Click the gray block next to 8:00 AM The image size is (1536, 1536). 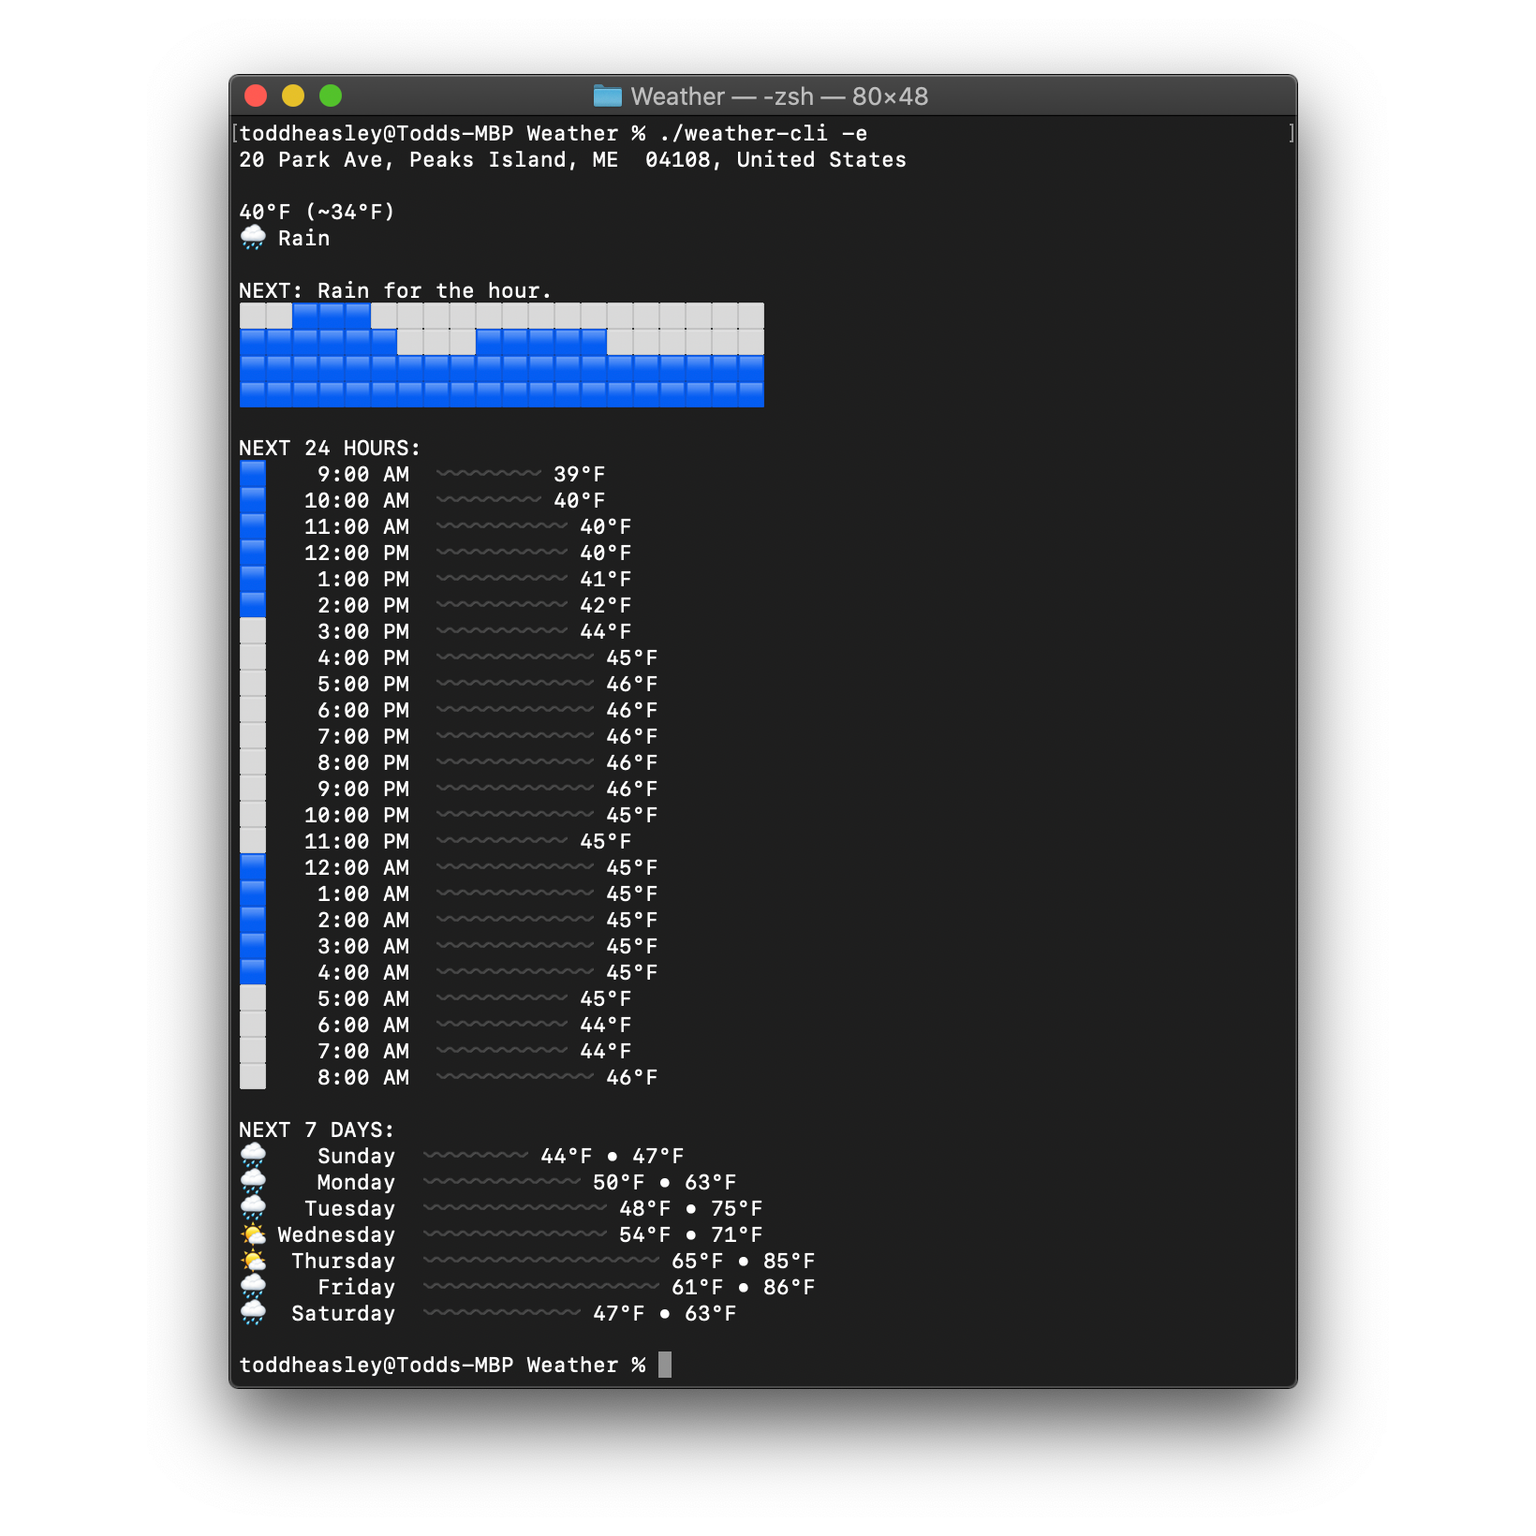[x=253, y=1077]
